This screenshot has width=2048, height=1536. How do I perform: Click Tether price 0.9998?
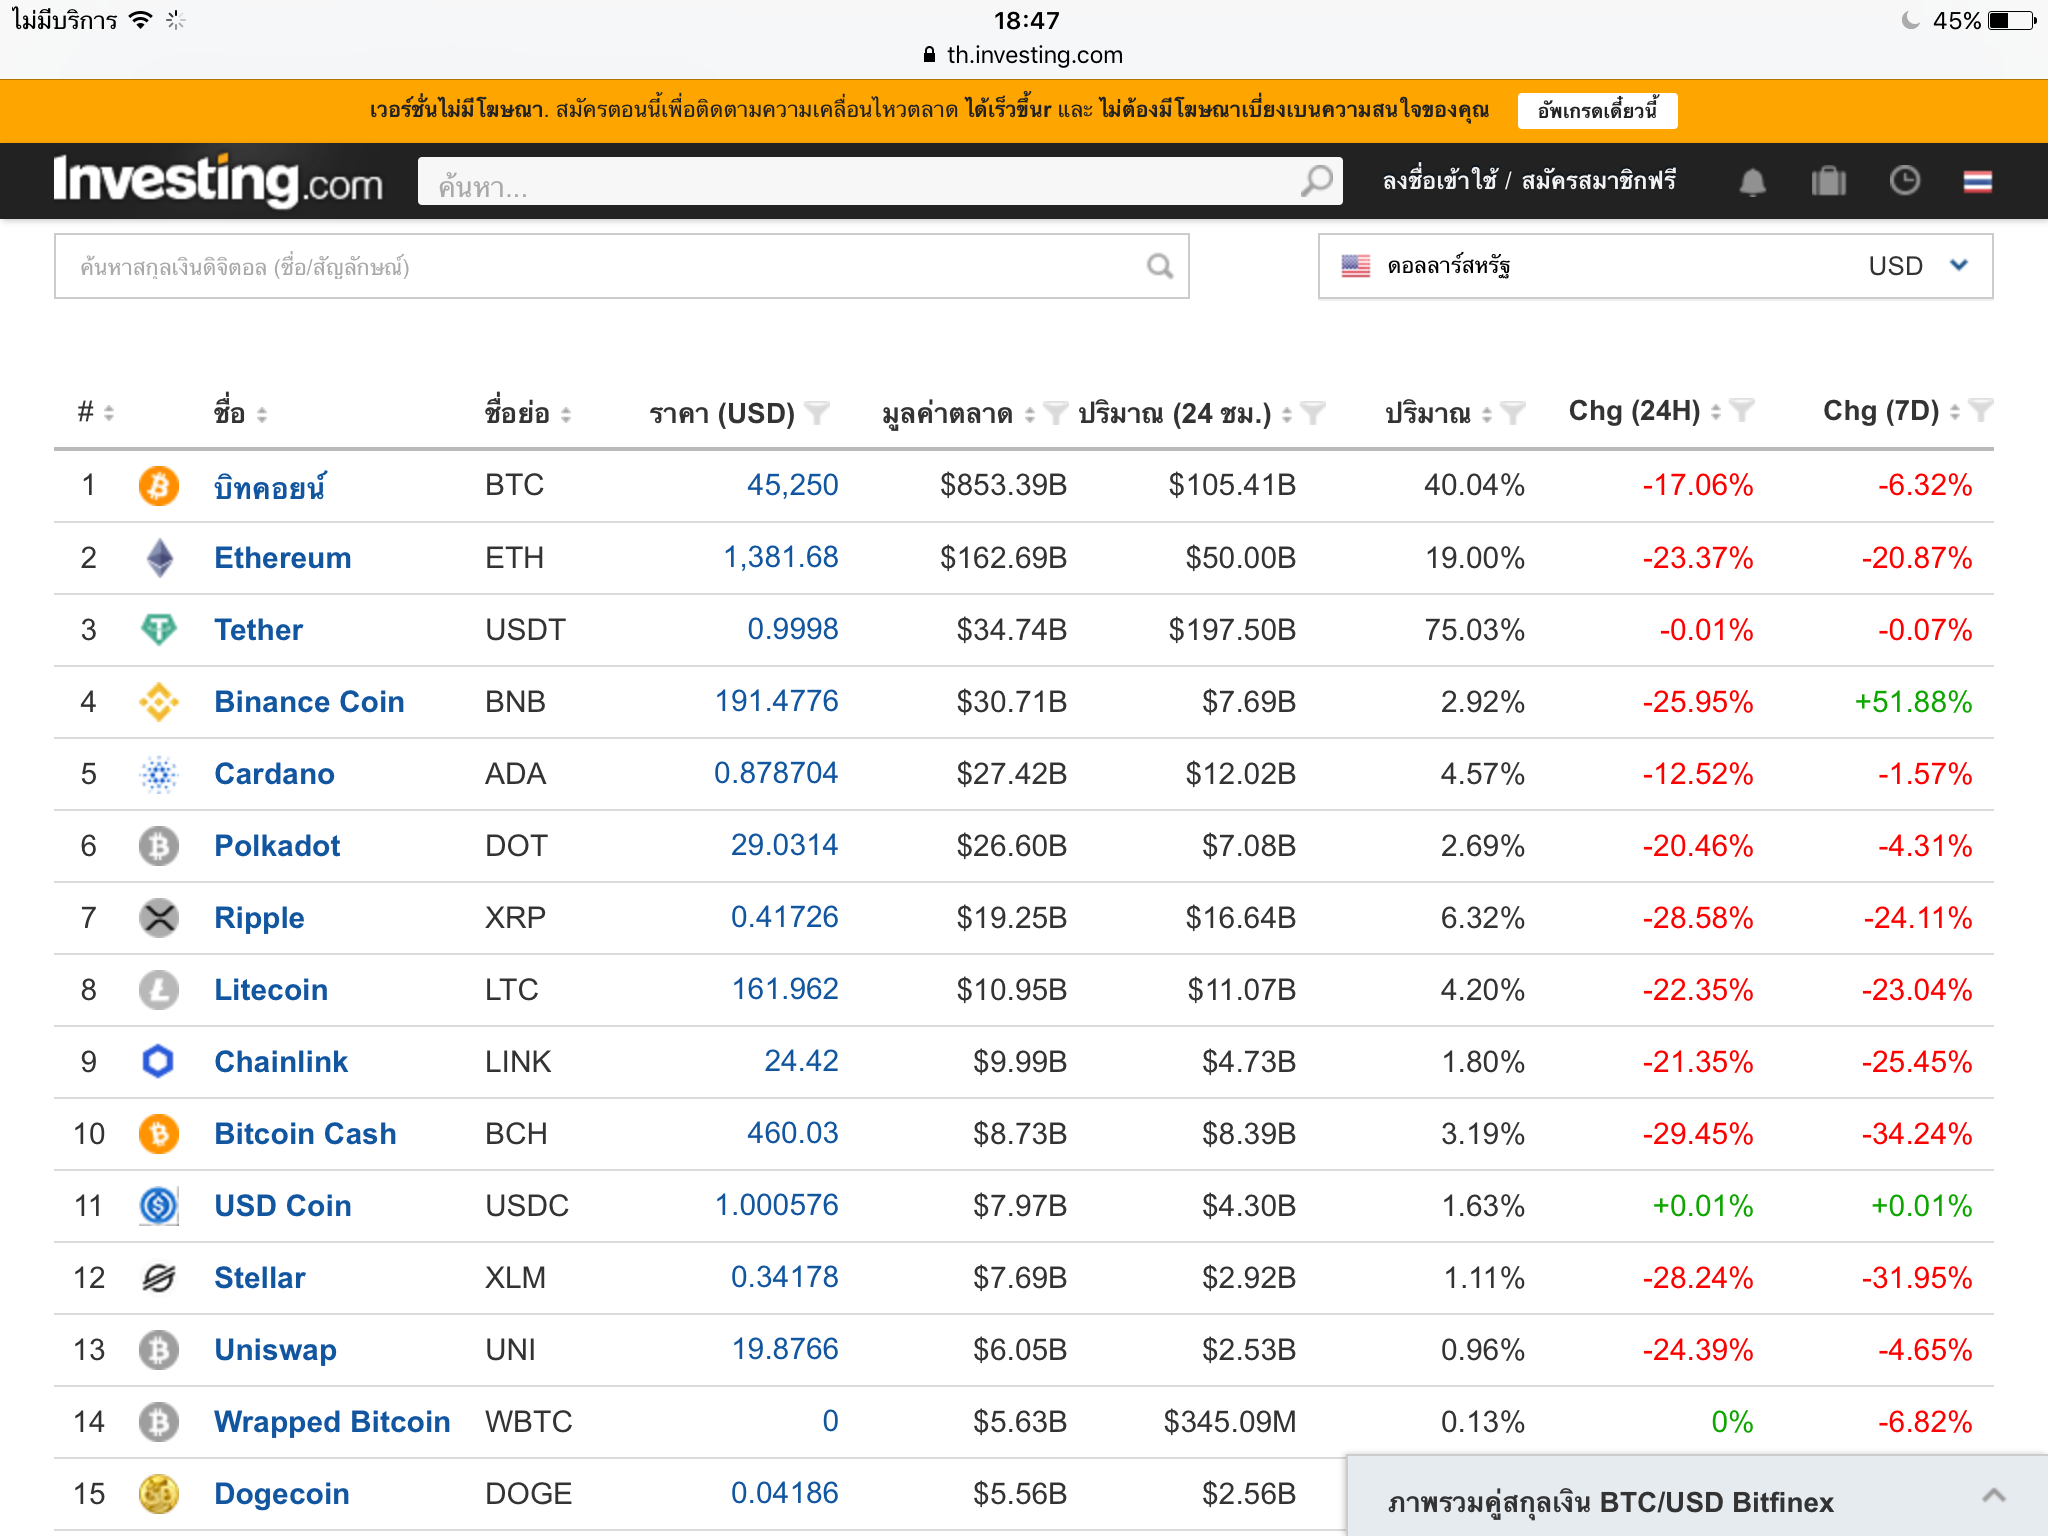point(793,629)
